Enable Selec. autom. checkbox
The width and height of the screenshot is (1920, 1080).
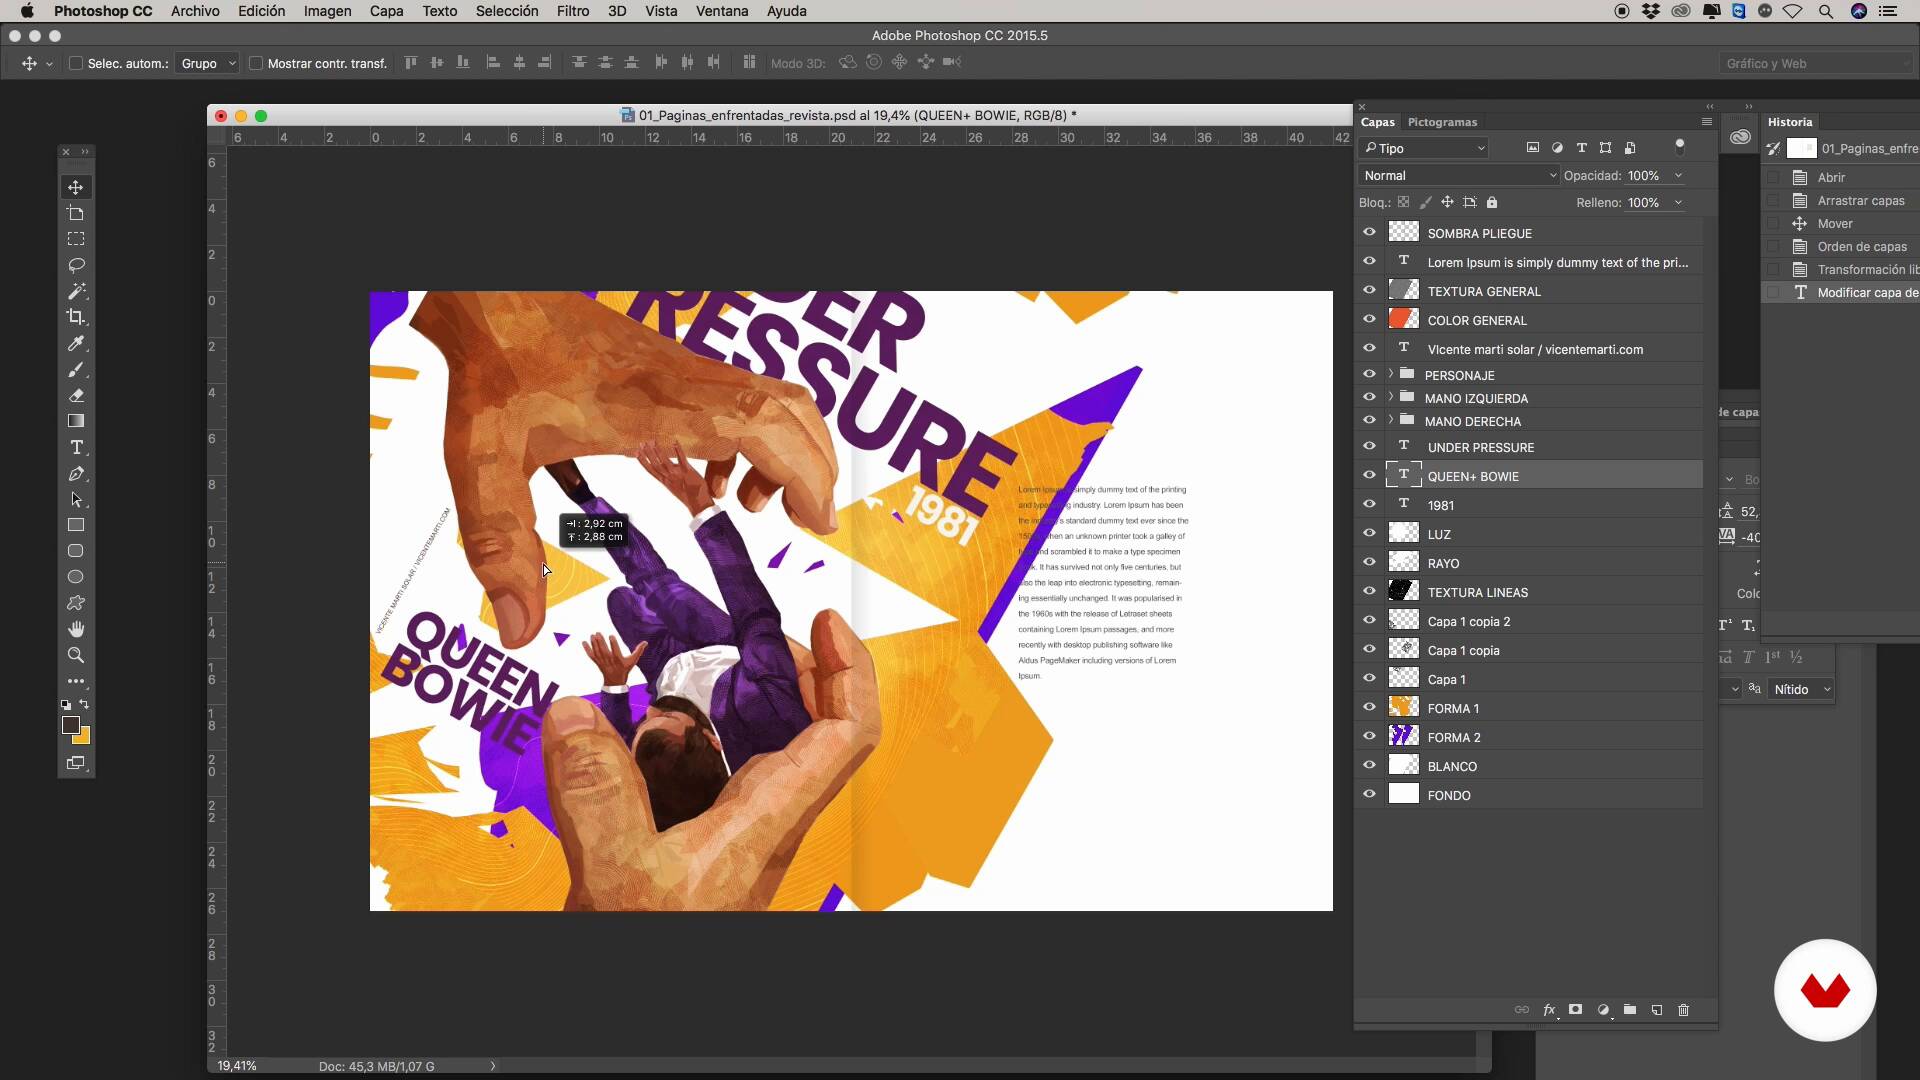coord(75,63)
